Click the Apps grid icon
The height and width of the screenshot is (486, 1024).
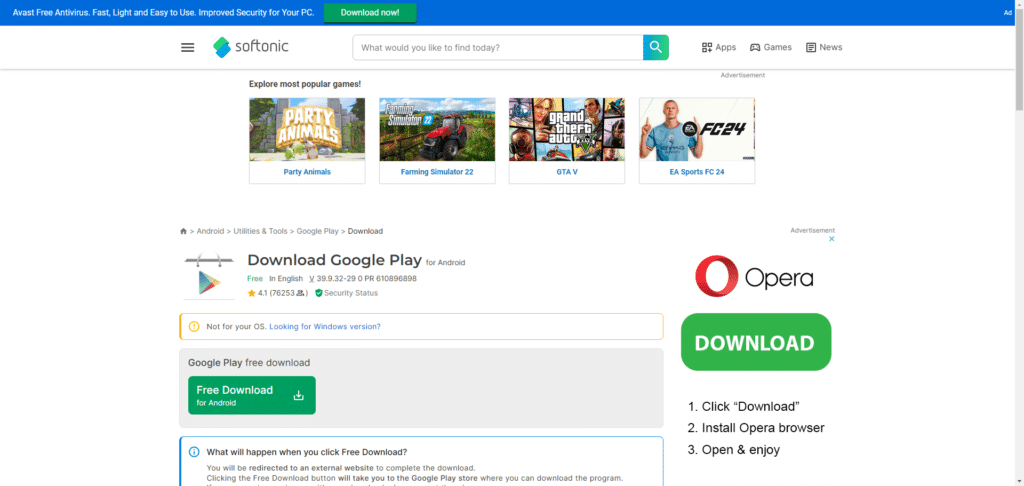click(707, 48)
